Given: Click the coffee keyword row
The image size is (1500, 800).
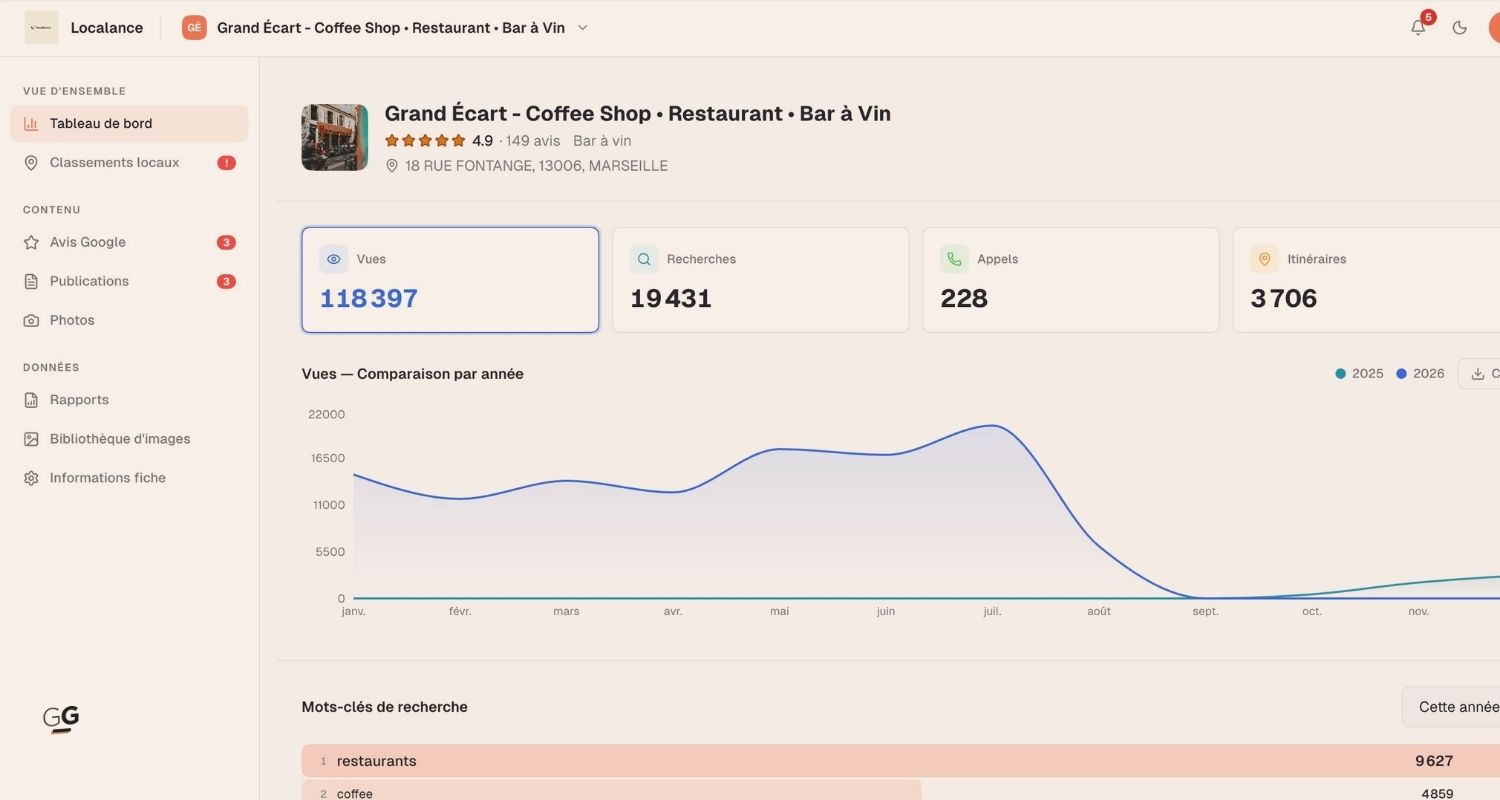Looking at the screenshot, I should point(901,791).
